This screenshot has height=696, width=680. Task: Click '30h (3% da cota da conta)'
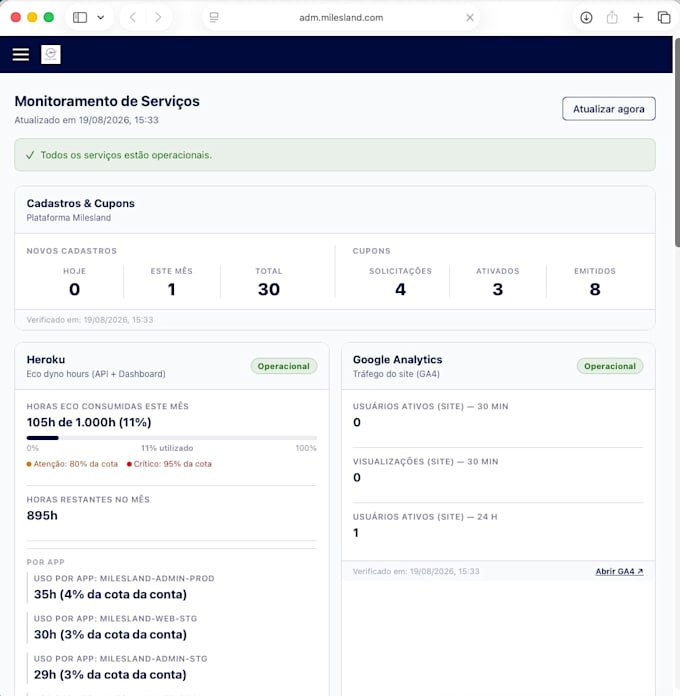coord(110,634)
